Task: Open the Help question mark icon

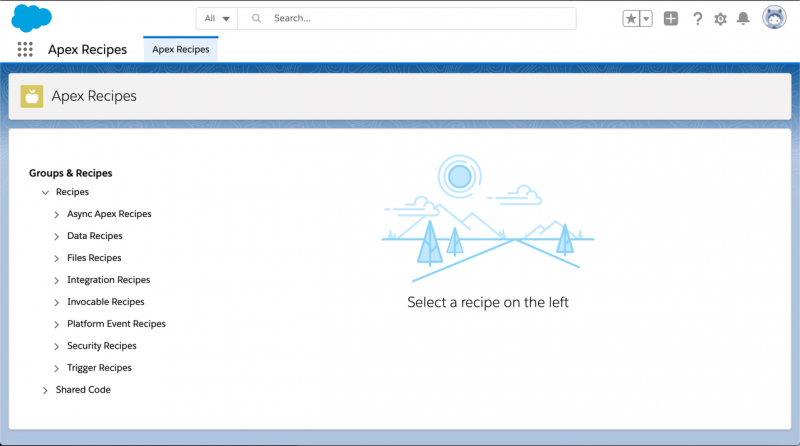Action: pyautogui.click(x=697, y=19)
